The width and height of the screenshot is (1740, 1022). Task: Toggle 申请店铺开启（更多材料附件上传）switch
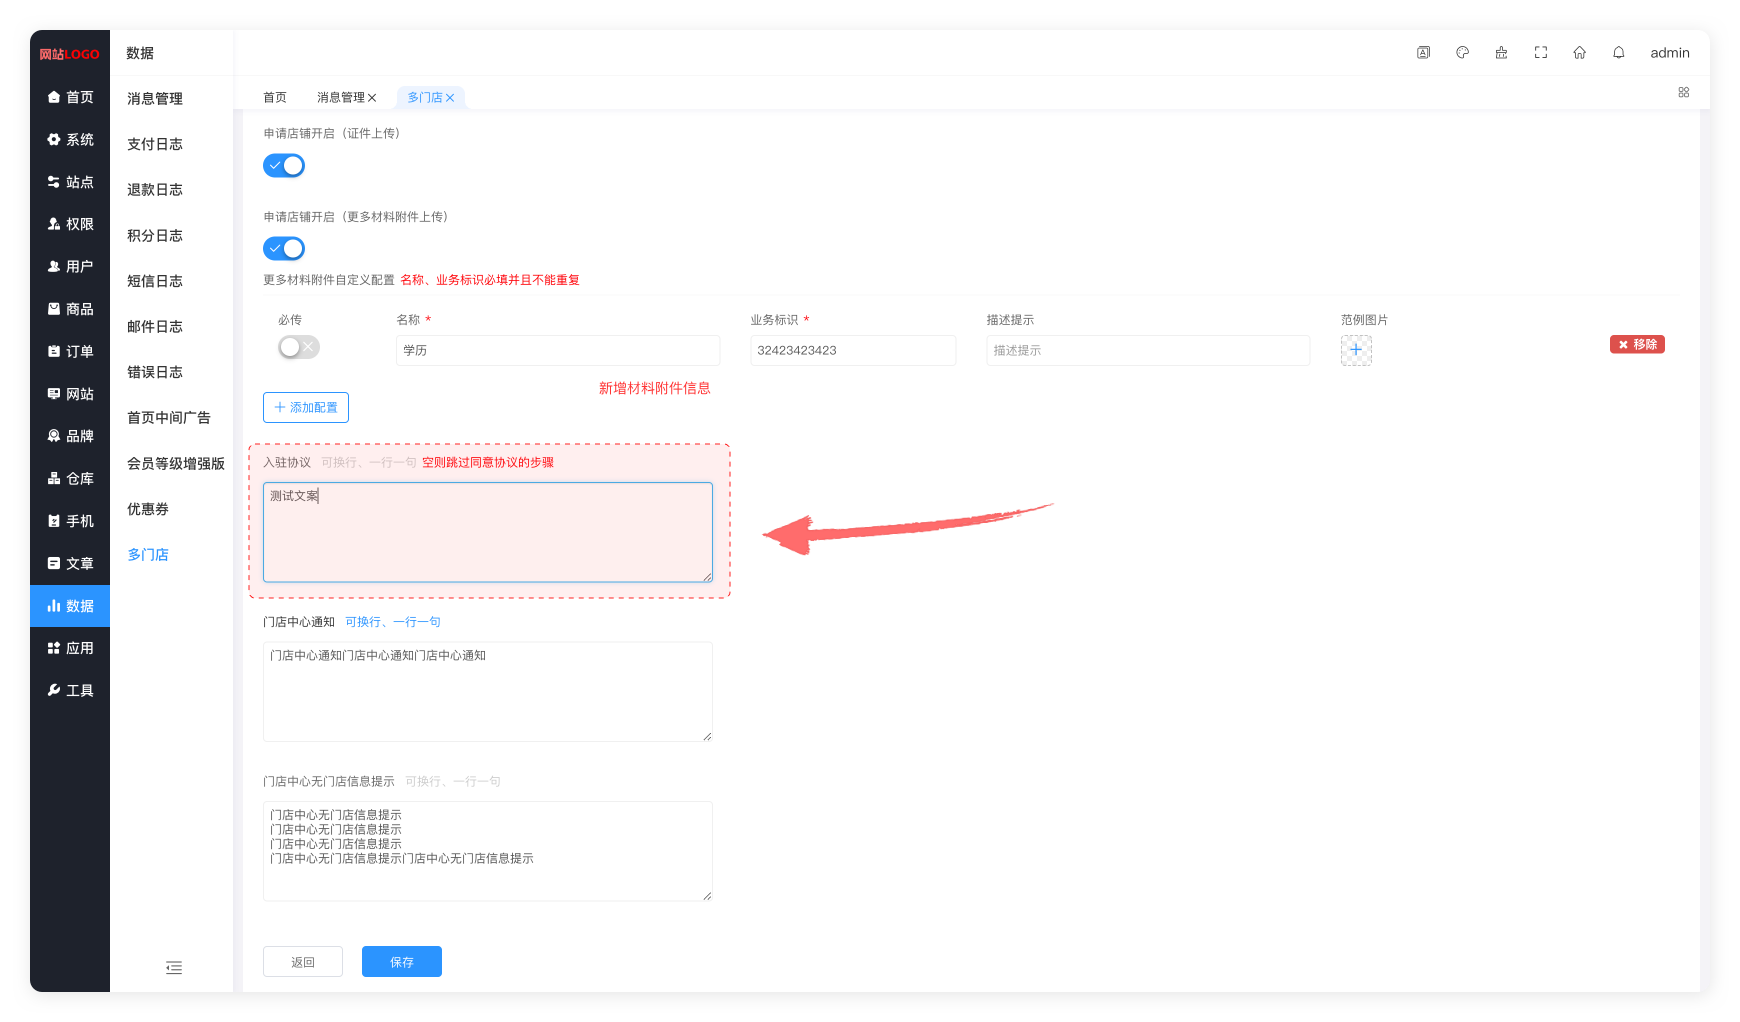[284, 249]
